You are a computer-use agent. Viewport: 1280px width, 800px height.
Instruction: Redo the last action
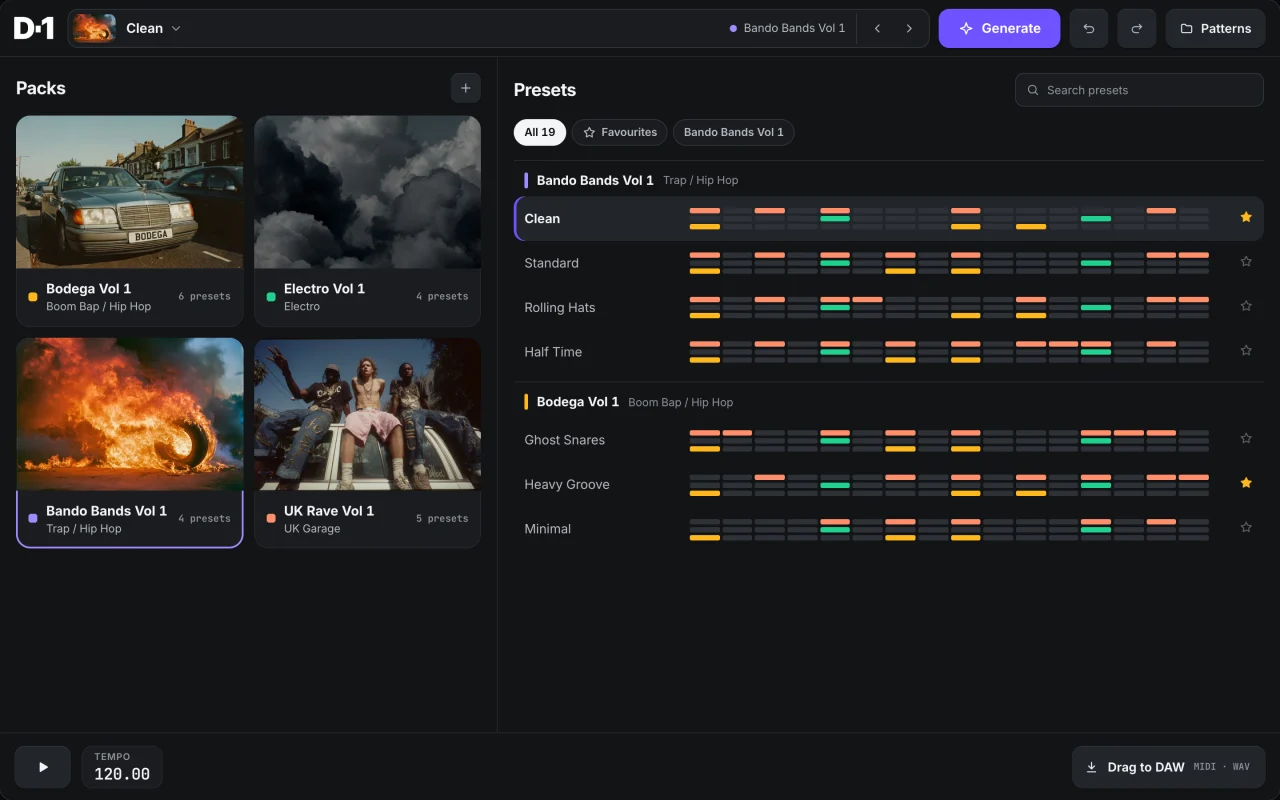(1137, 28)
